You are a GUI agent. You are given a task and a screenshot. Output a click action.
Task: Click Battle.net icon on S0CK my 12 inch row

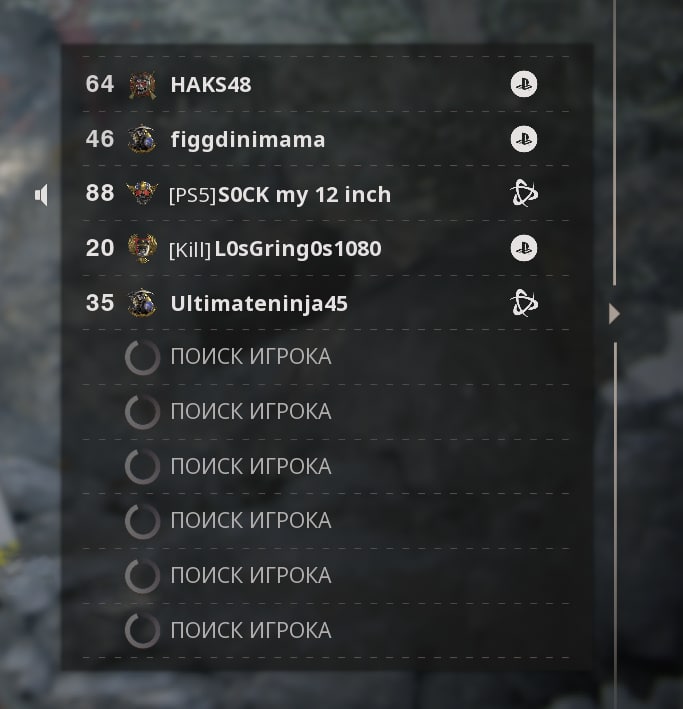pos(524,193)
